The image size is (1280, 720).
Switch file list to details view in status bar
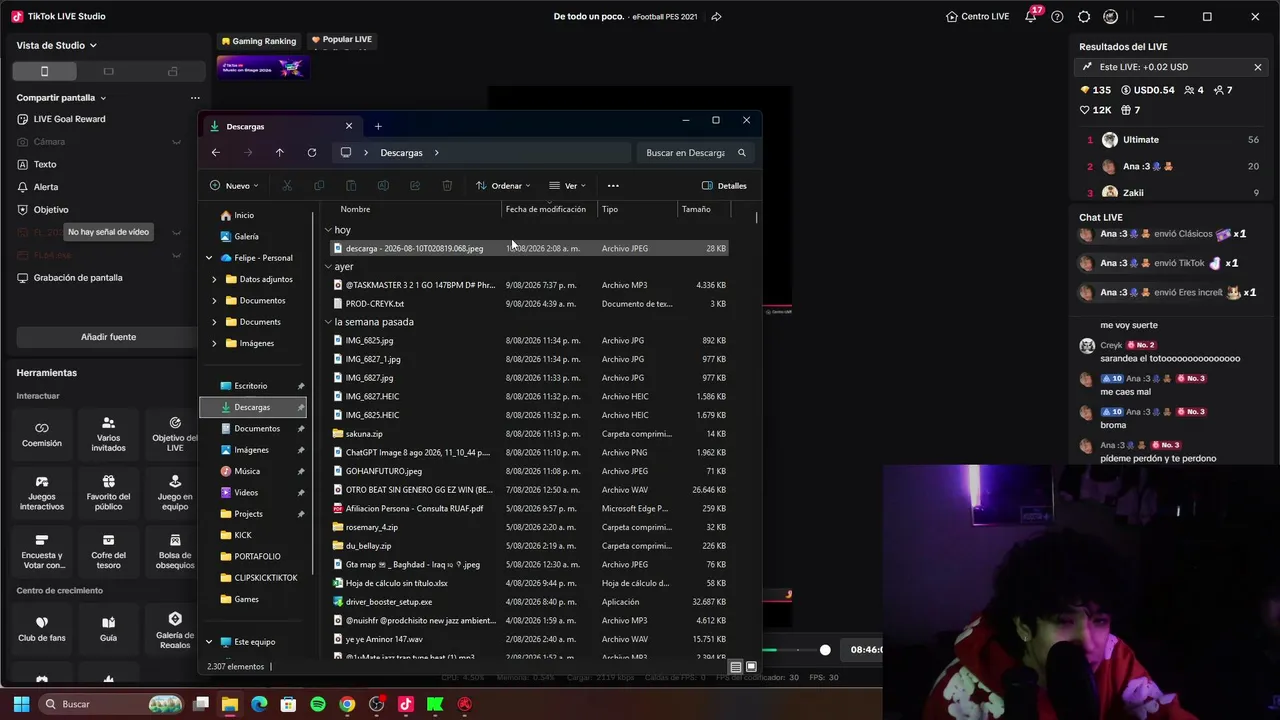point(736,667)
